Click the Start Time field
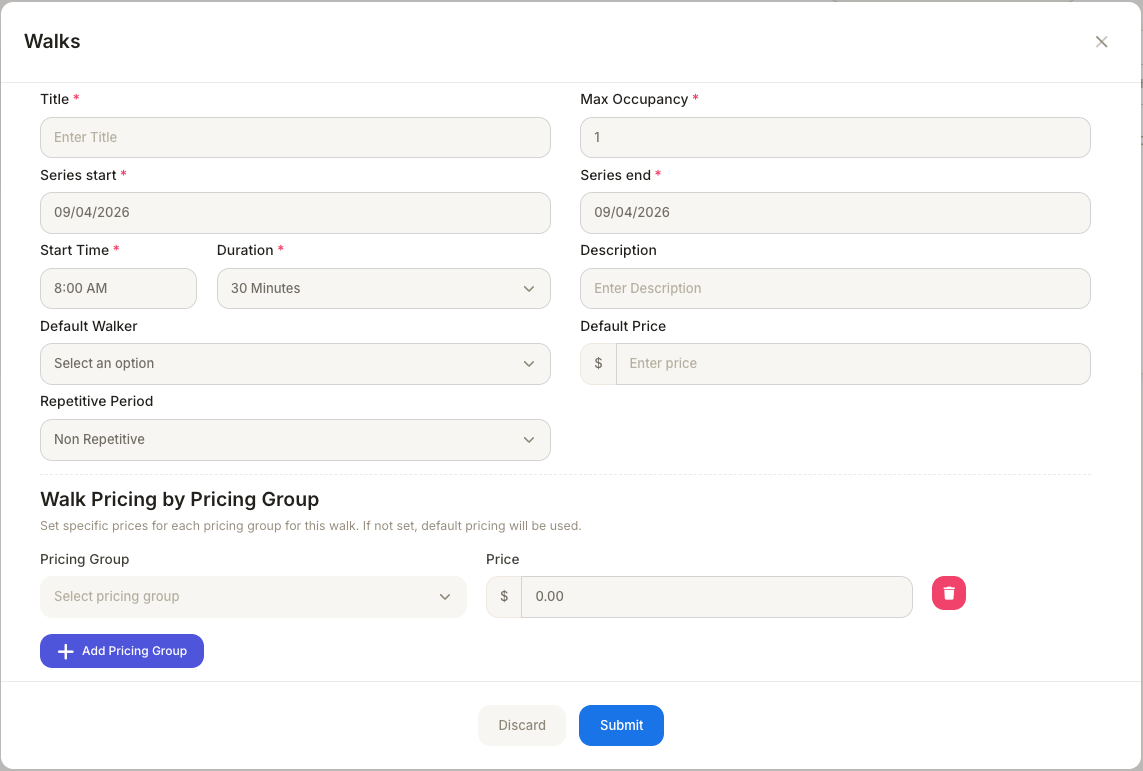The width and height of the screenshot is (1143, 771). pyautogui.click(x=118, y=289)
